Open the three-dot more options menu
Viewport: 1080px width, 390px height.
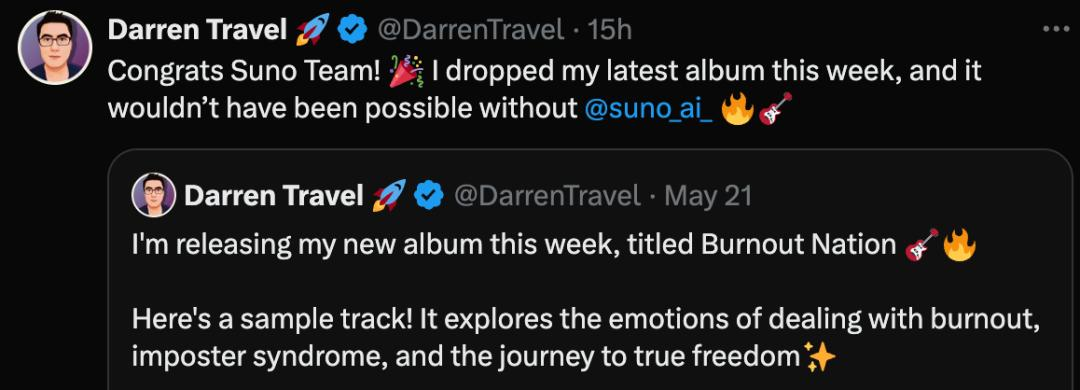pos(1055,29)
